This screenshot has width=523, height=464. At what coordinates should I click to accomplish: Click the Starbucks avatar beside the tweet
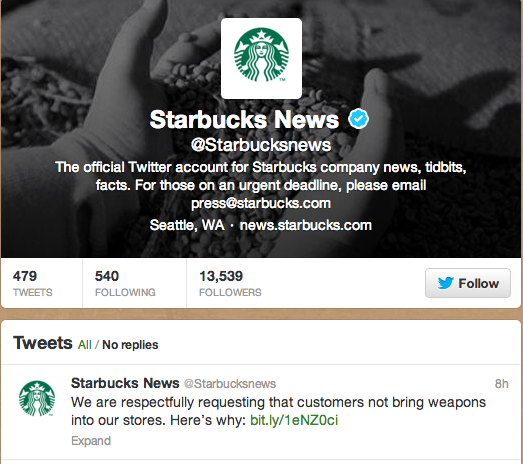click(x=37, y=398)
